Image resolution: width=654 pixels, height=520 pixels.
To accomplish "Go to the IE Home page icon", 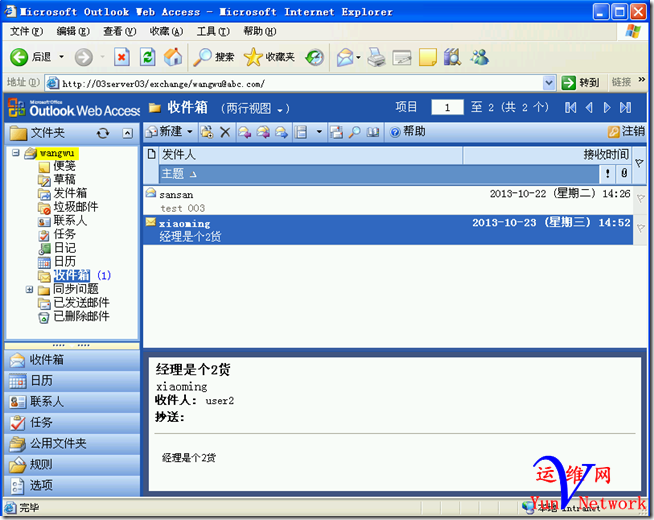I will (173, 57).
